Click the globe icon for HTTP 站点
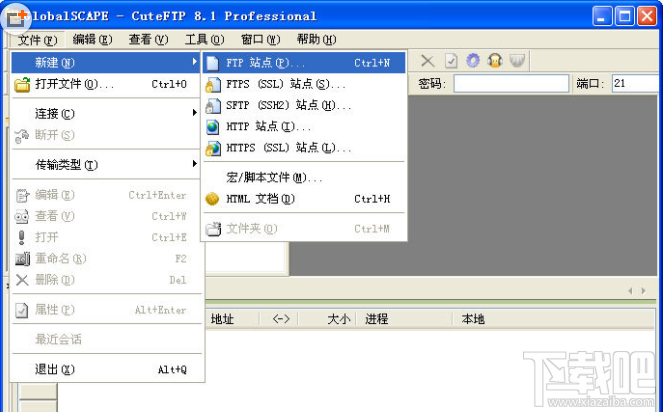The image size is (663, 412). (x=213, y=127)
